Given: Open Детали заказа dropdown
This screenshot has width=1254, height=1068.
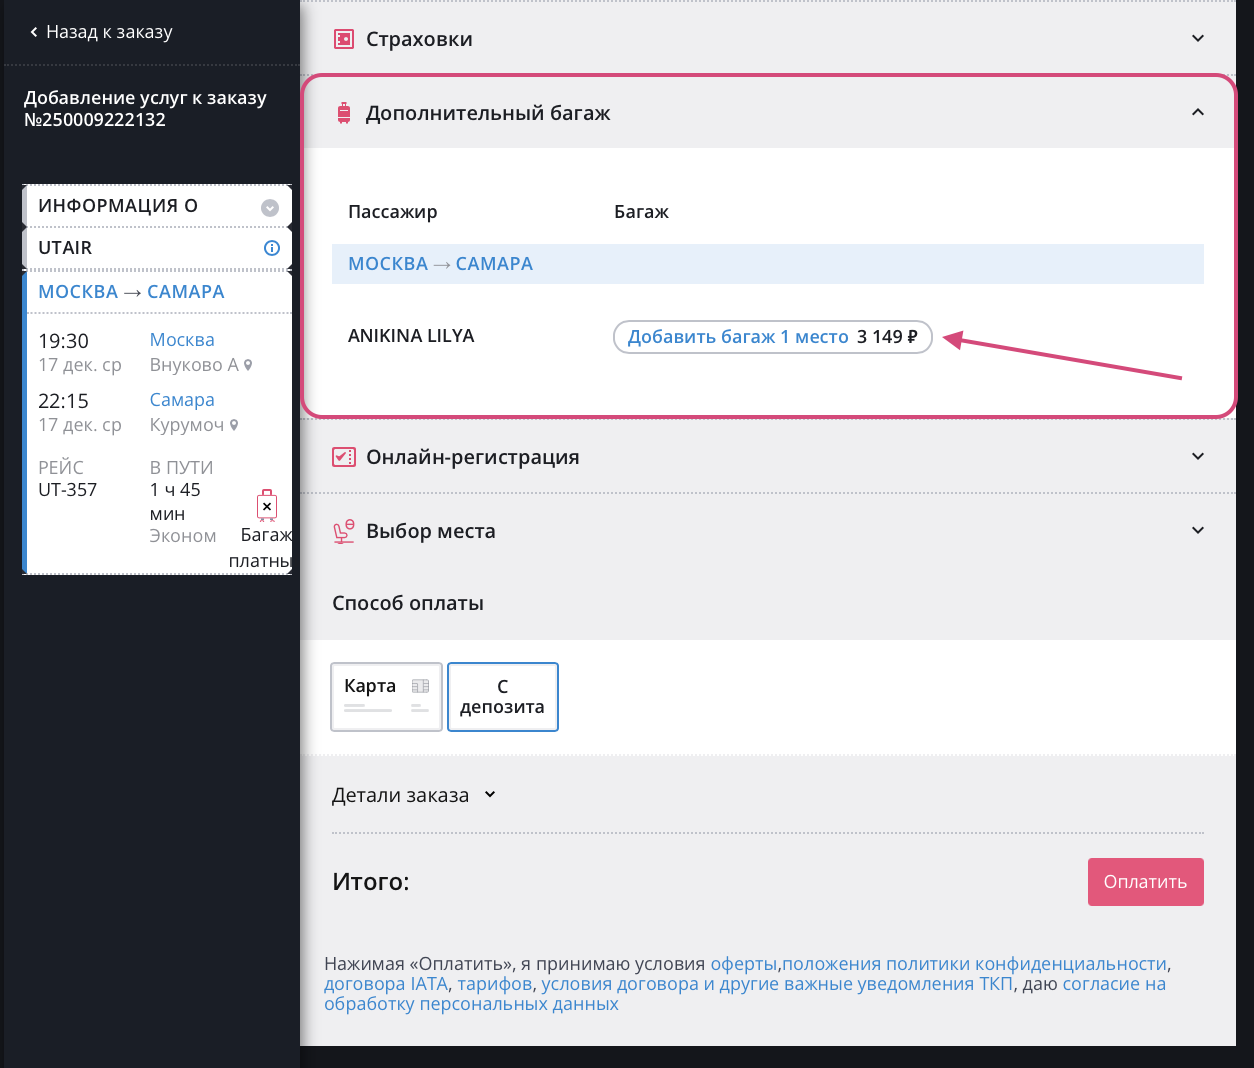Looking at the screenshot, I should (413, 796).
